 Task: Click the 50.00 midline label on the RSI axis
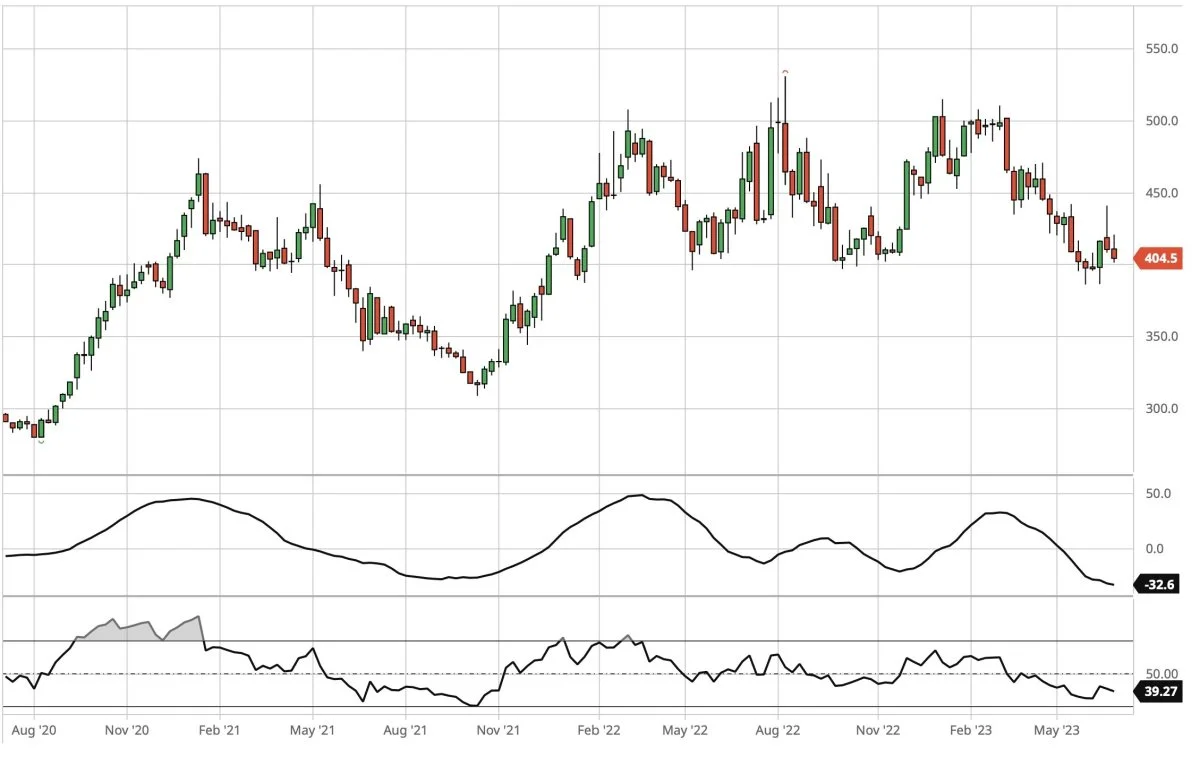coord(1160,674)
